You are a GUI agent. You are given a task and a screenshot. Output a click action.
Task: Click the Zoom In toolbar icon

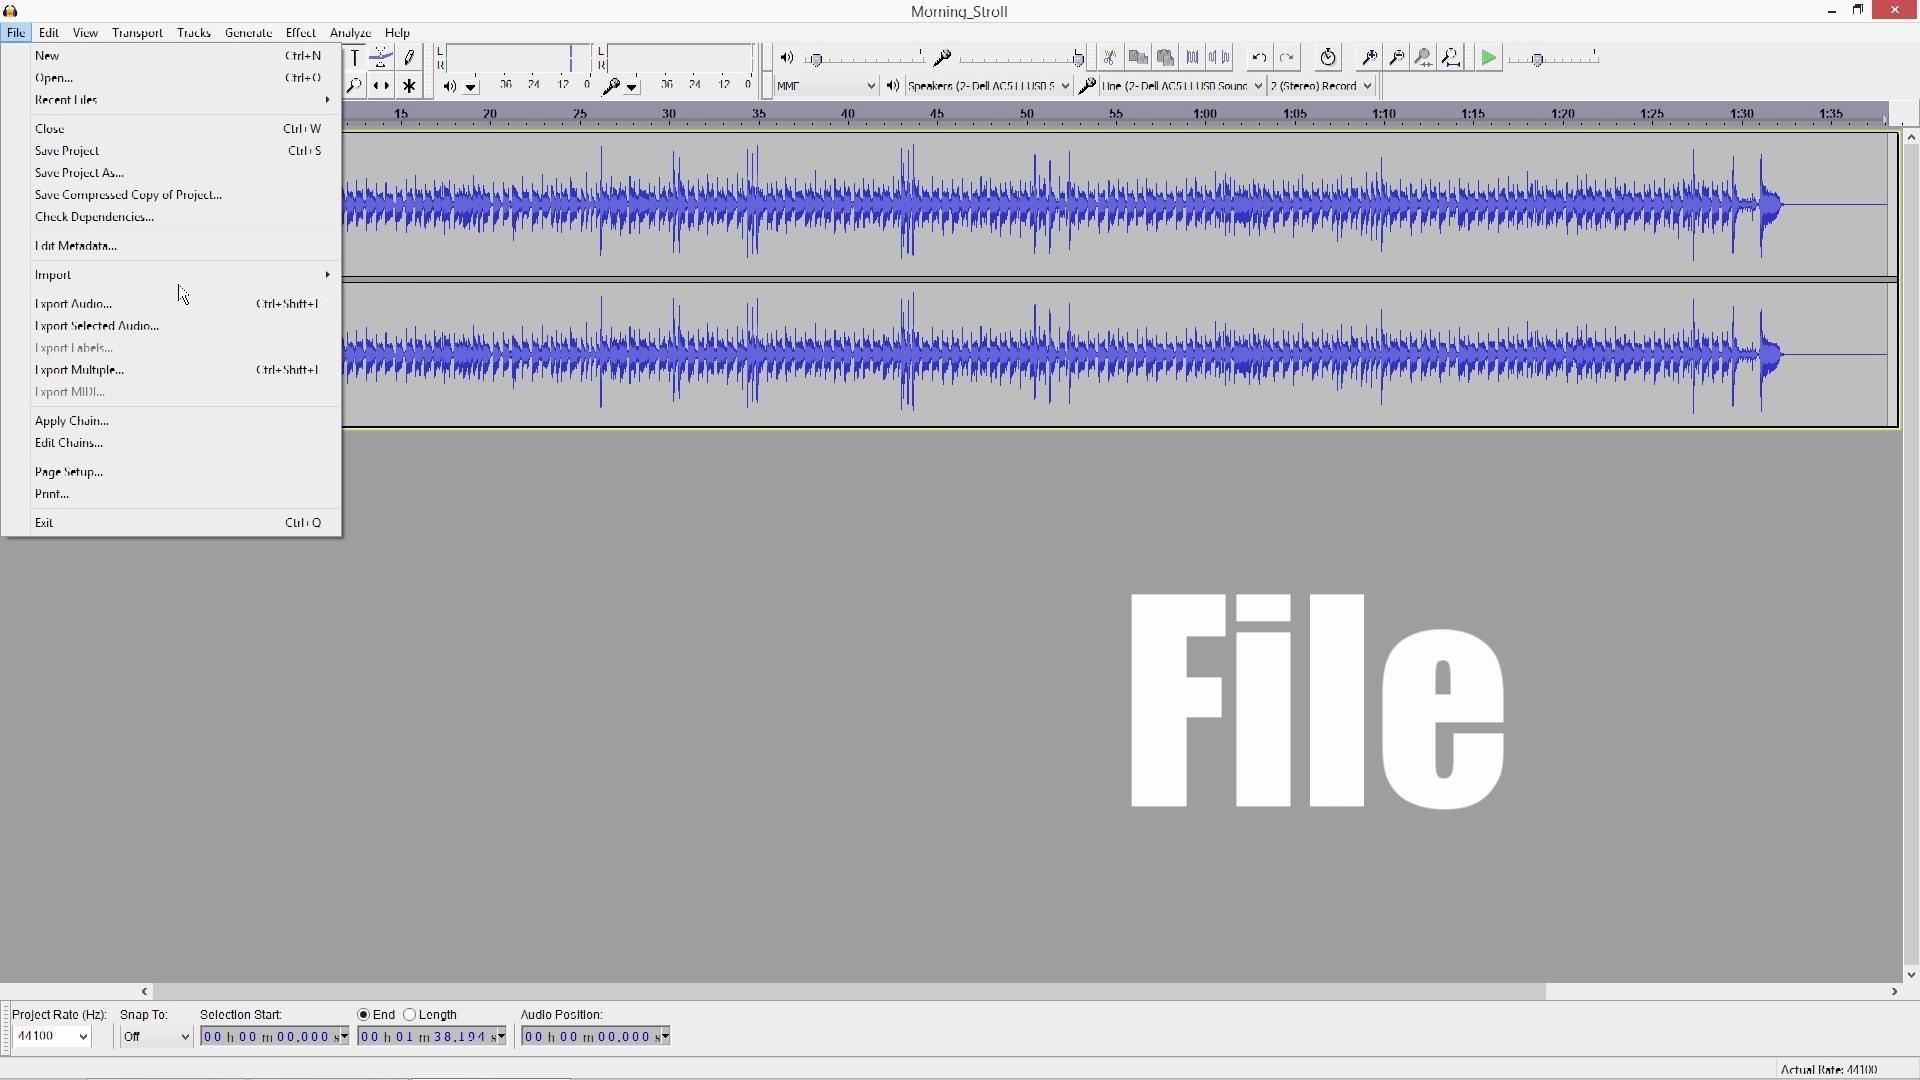pos(1368,57)
